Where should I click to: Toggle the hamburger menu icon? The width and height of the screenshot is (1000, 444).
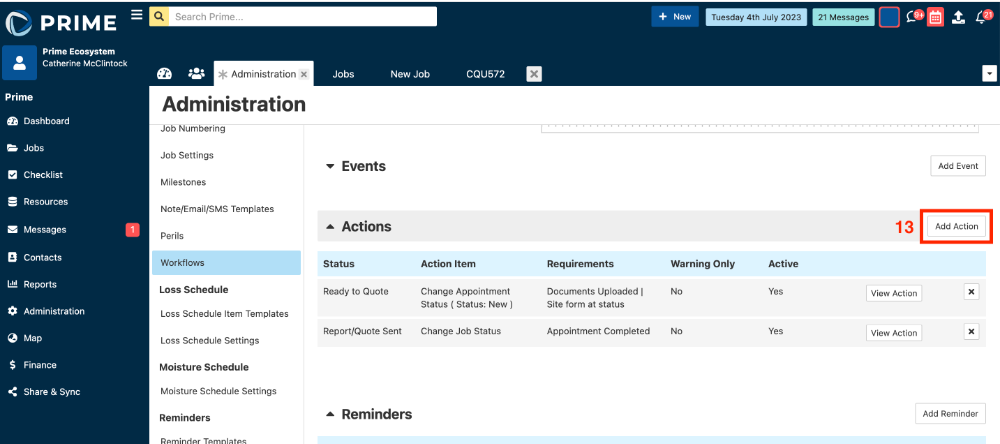[x=136, y=14]
